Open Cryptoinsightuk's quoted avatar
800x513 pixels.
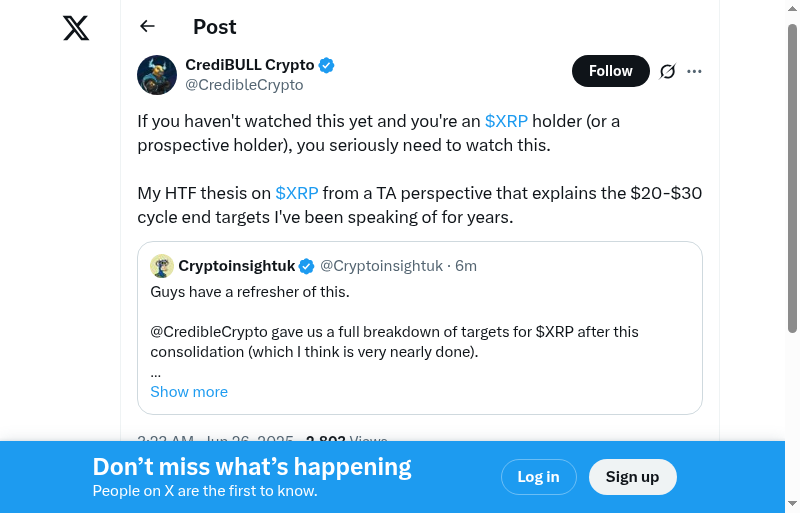[162, 266]
